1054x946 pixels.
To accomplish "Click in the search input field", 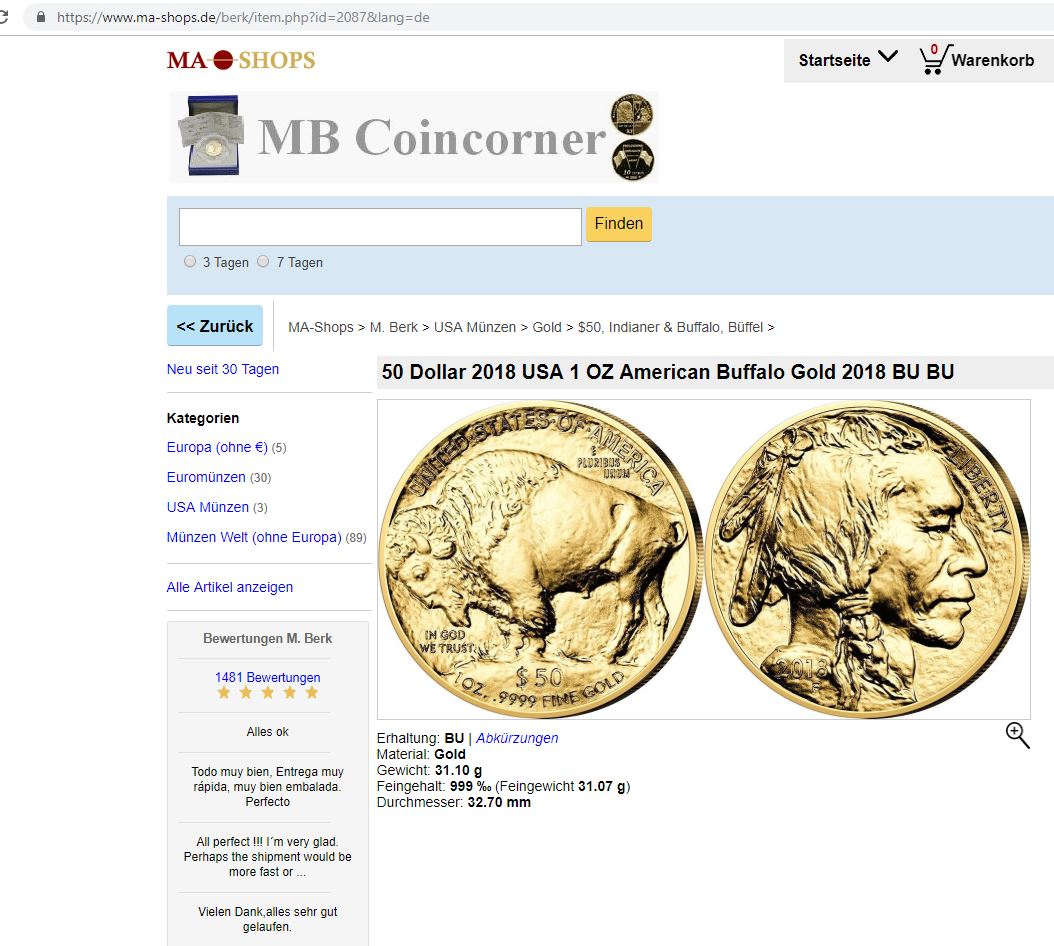I will point(380,227).
